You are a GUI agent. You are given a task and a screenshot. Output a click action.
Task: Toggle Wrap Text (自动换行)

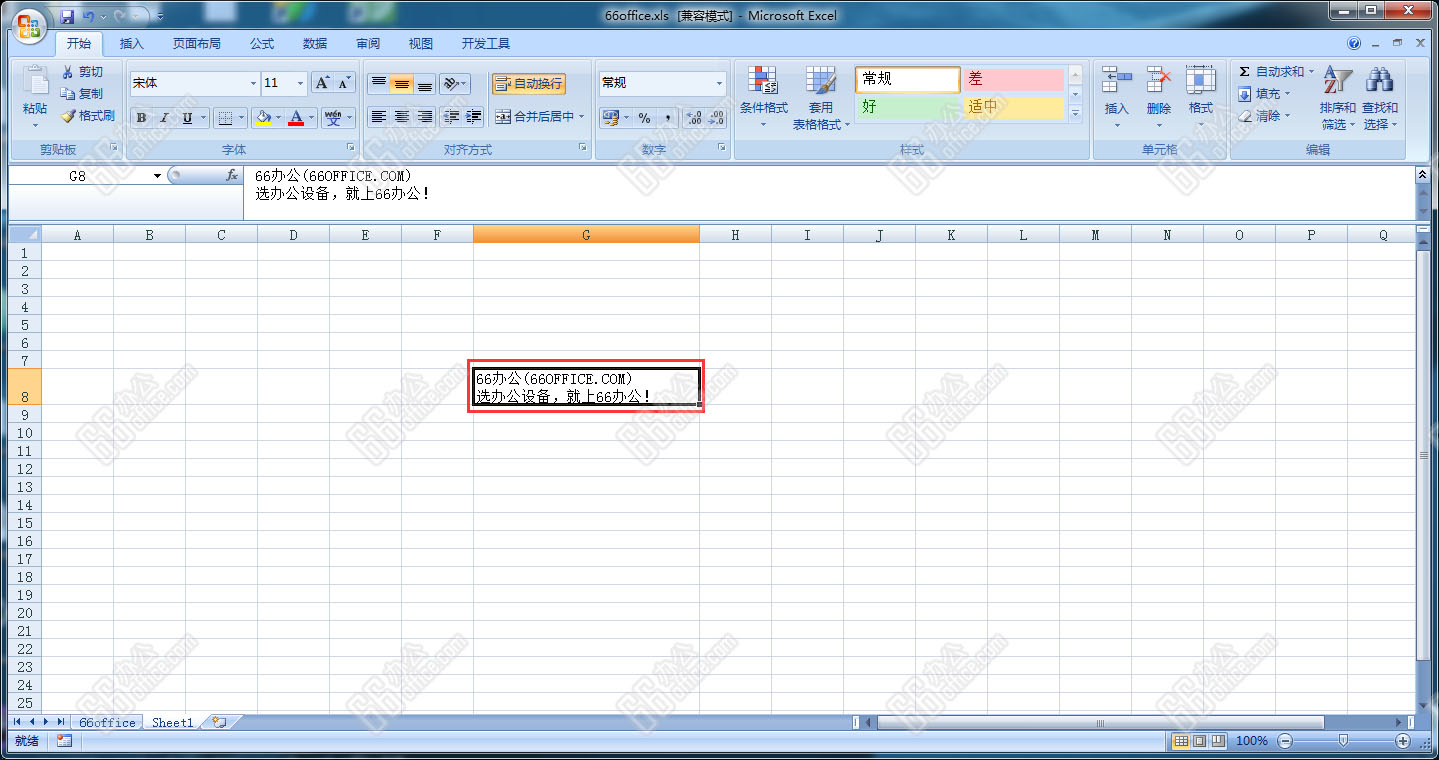pyautogui.click(x=529, y=84)
